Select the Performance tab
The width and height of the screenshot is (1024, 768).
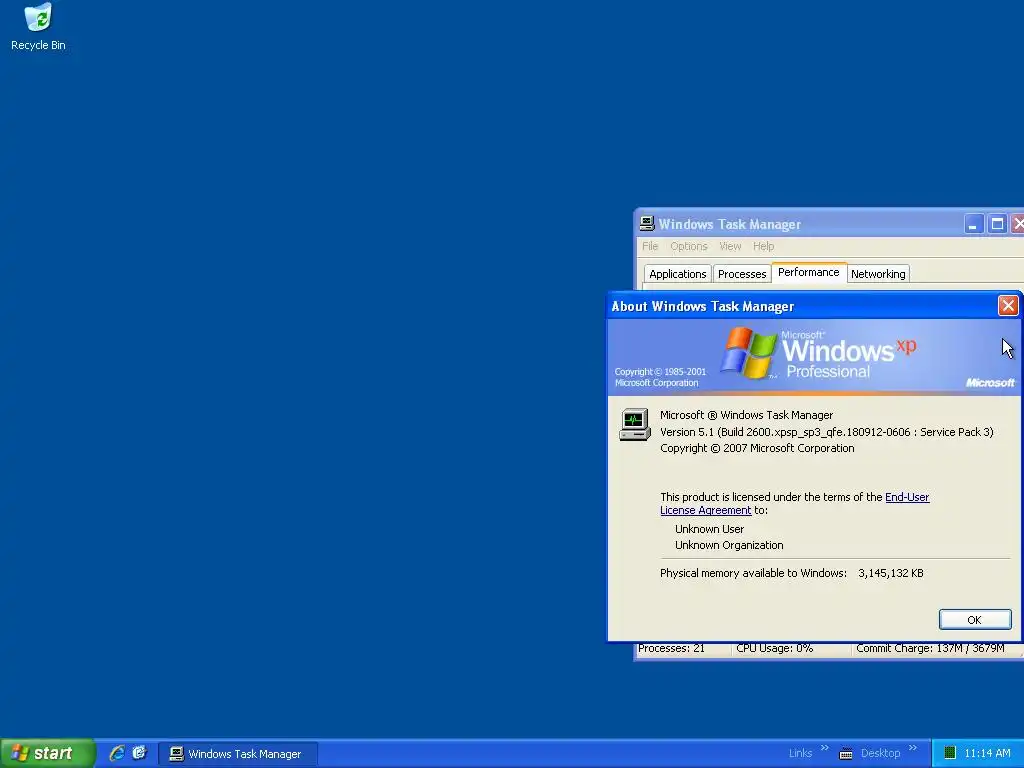(x=808, y=272)
